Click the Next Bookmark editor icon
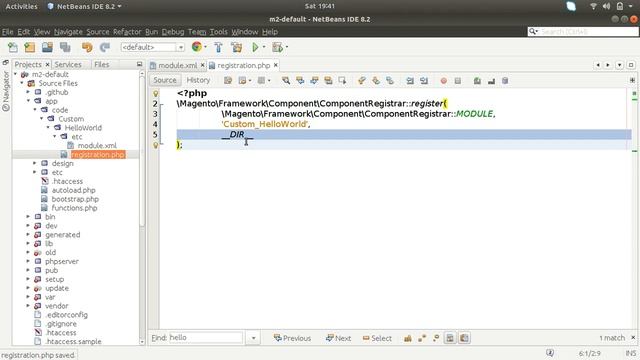 coord(376,80)
